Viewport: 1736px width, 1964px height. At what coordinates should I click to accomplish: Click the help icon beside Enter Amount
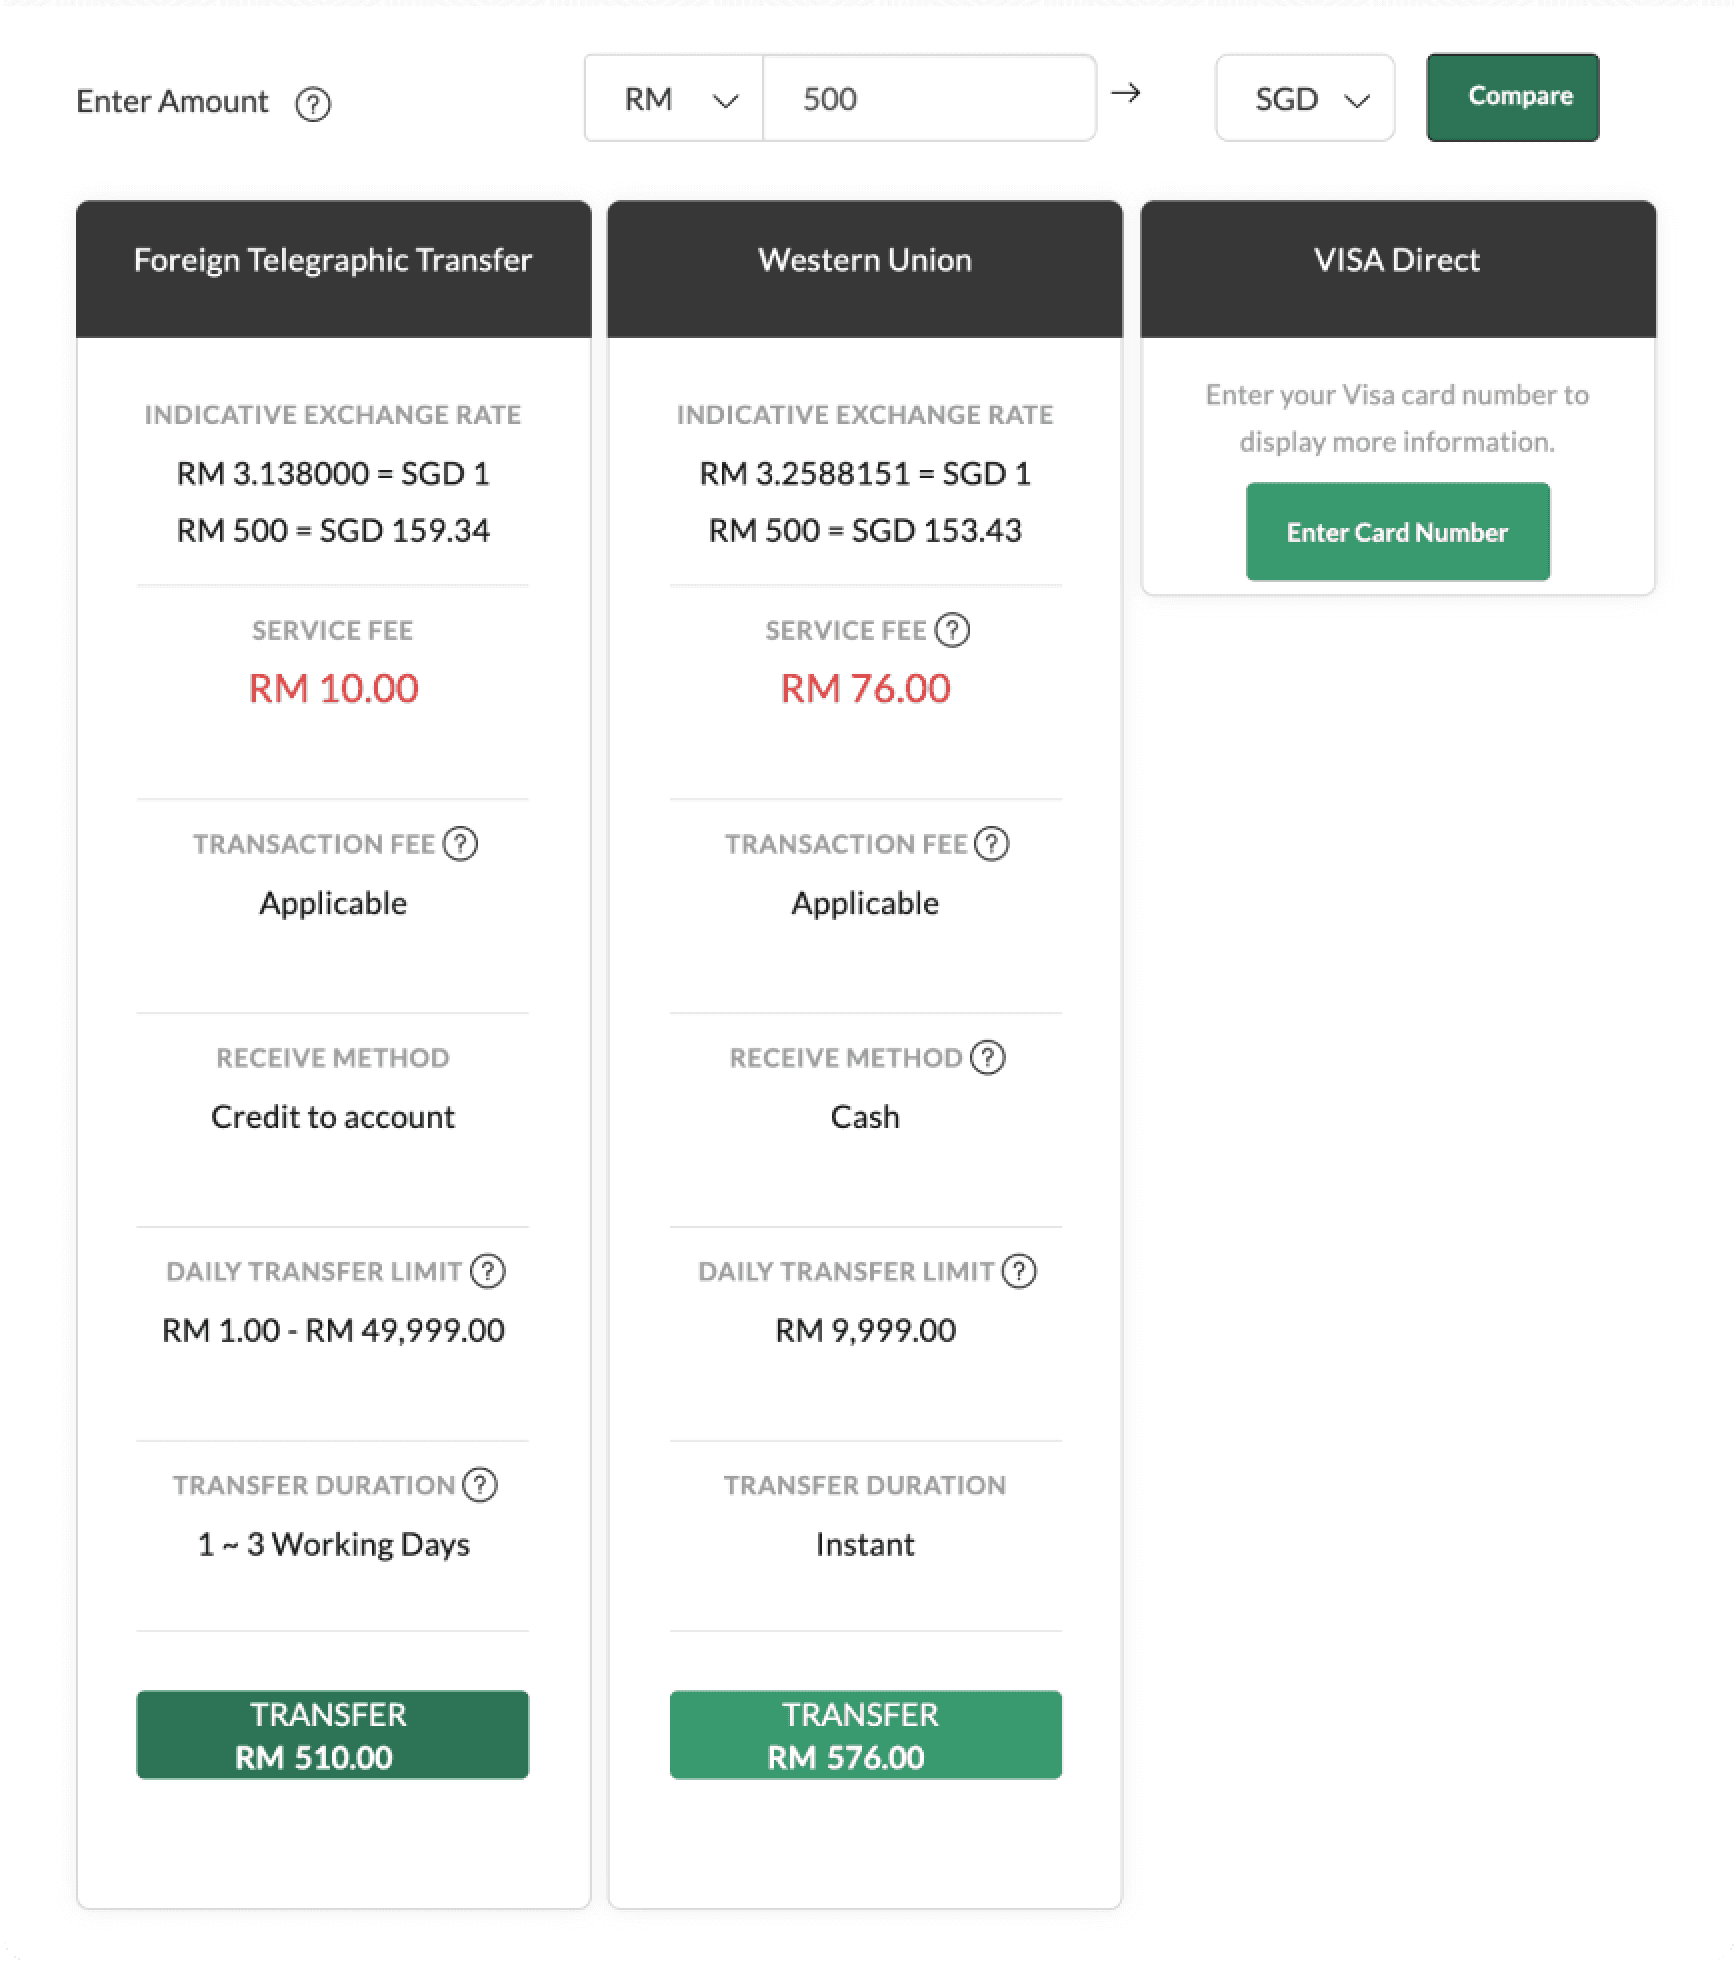point(313,103)
